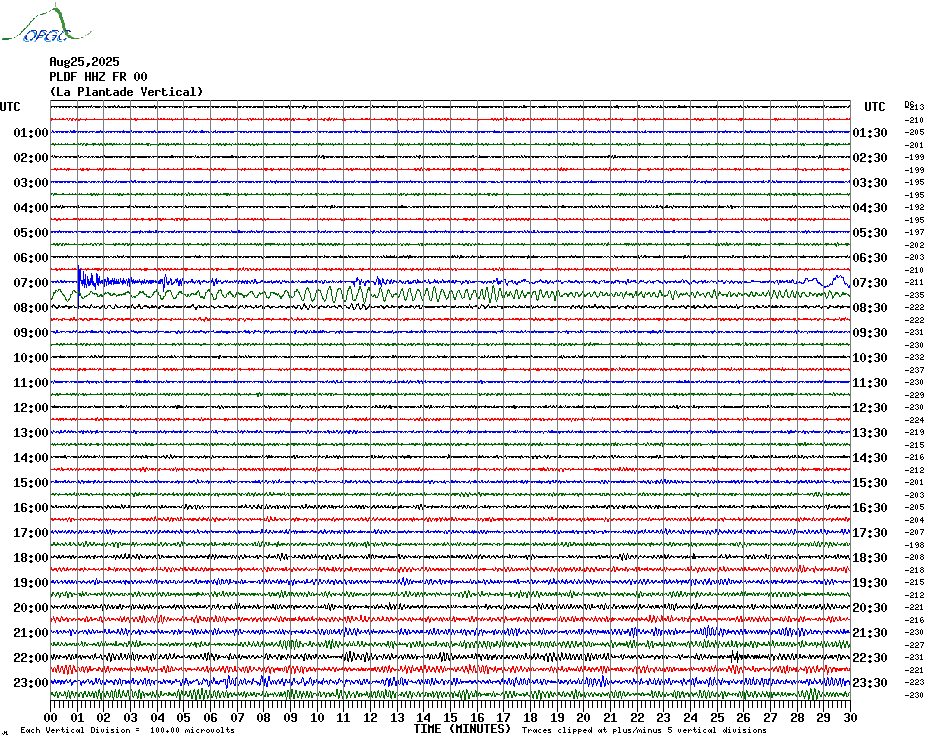Select the 02:00 row label
Image resolution: width=930 pixels, height=744 pixels.
pyautogui.click(x=31, y=157)
